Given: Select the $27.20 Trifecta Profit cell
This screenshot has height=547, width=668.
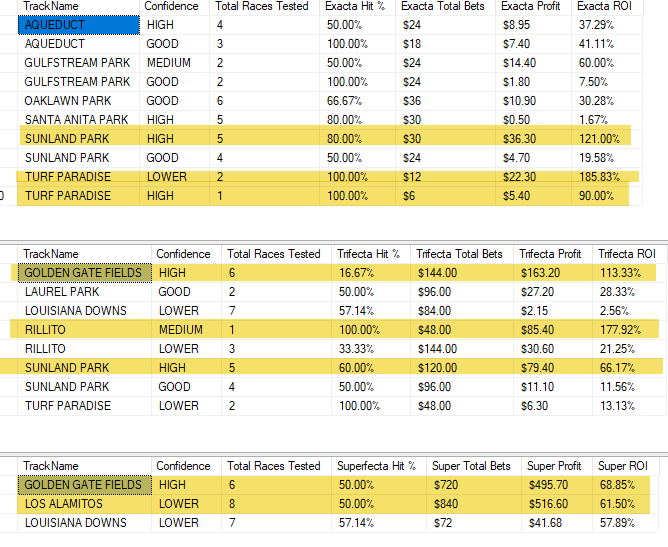Looking at the screenshot, I should pyautogui.click(x=553, y=292).
